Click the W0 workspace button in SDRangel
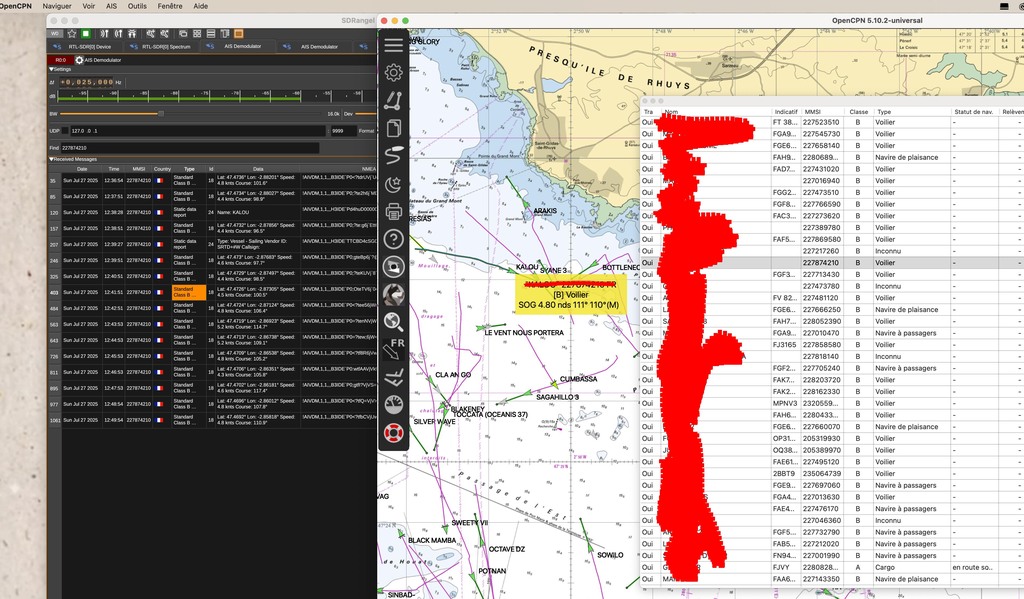 point(56,33)
